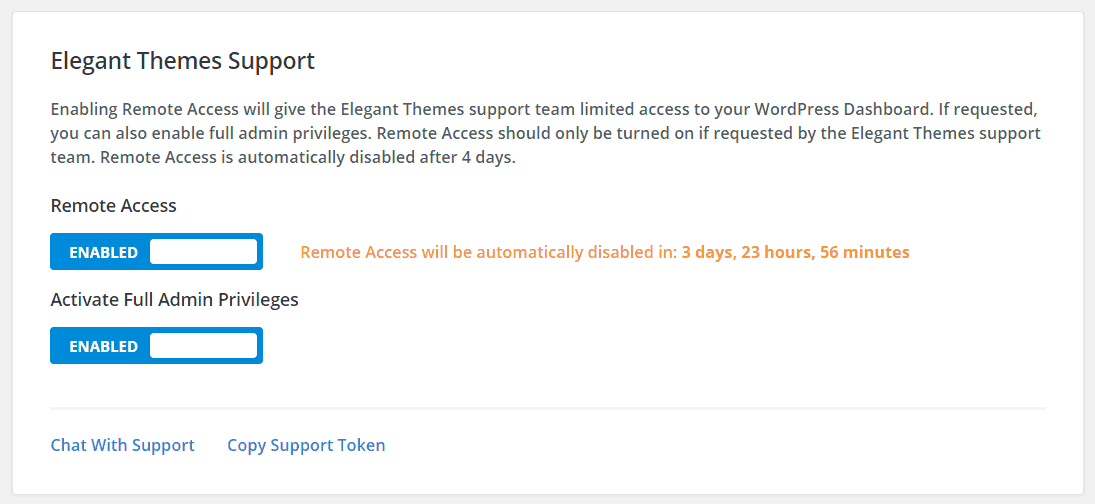Click the Remote Access description paragraph
This screenshot has width=1095, height=504.
(x=546, y=133)
